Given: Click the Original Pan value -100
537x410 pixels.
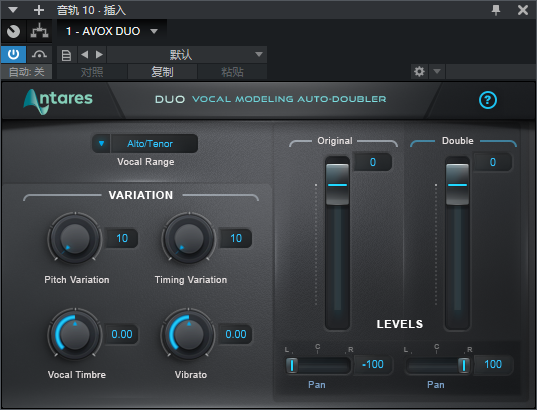Looking at the screenshot, I should tap(373, 364).
